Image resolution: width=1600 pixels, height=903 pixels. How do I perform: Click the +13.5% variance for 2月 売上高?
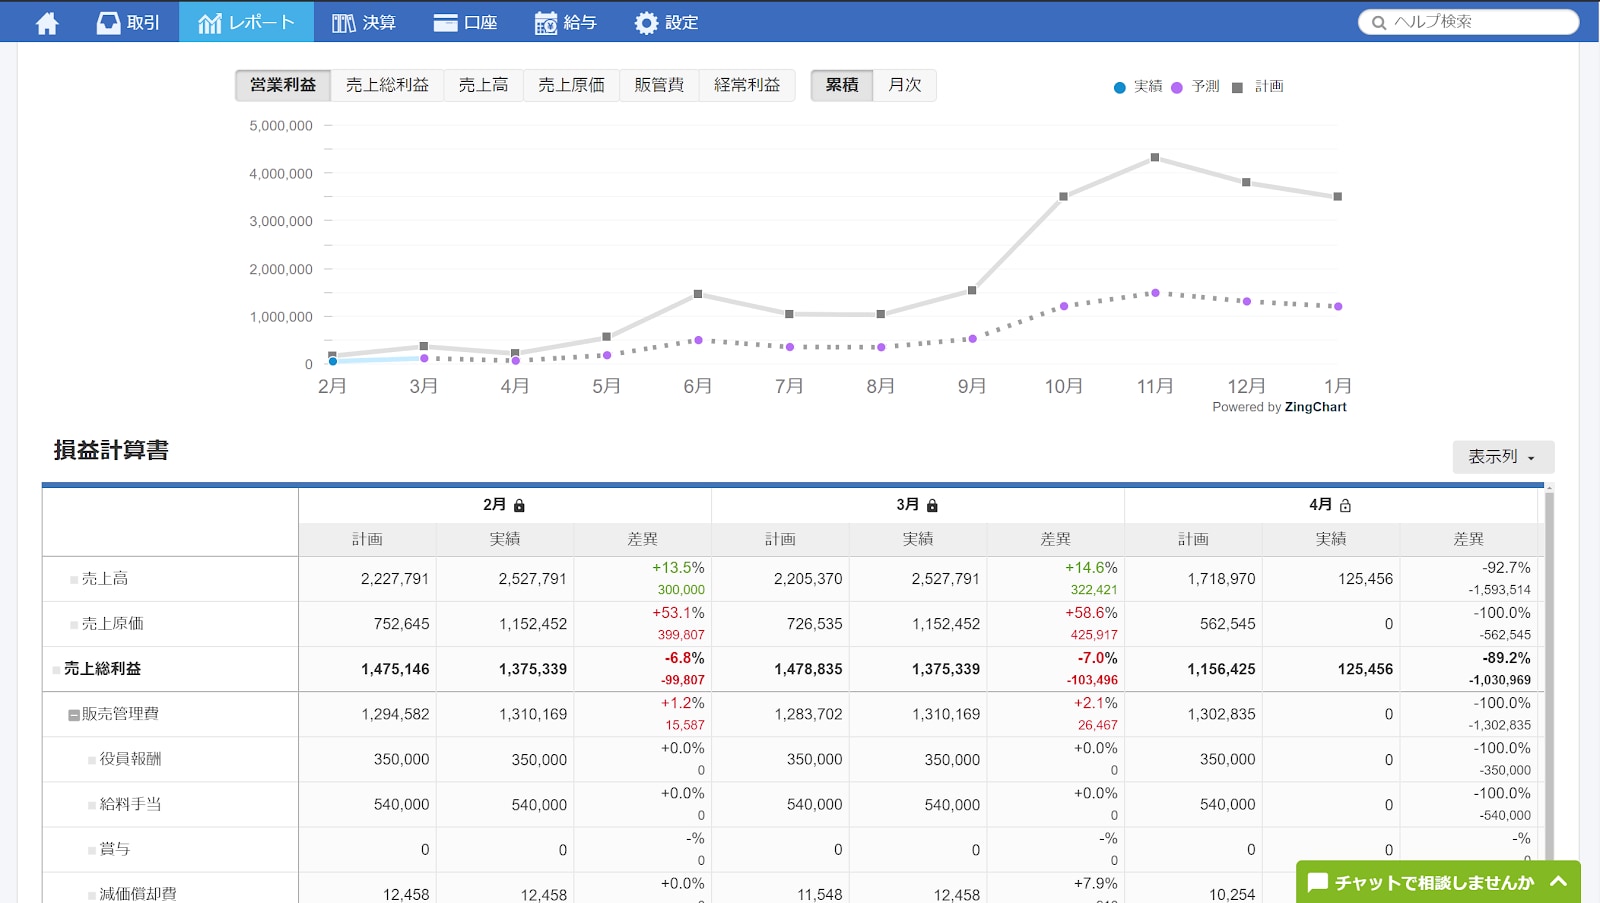point(678,568)
